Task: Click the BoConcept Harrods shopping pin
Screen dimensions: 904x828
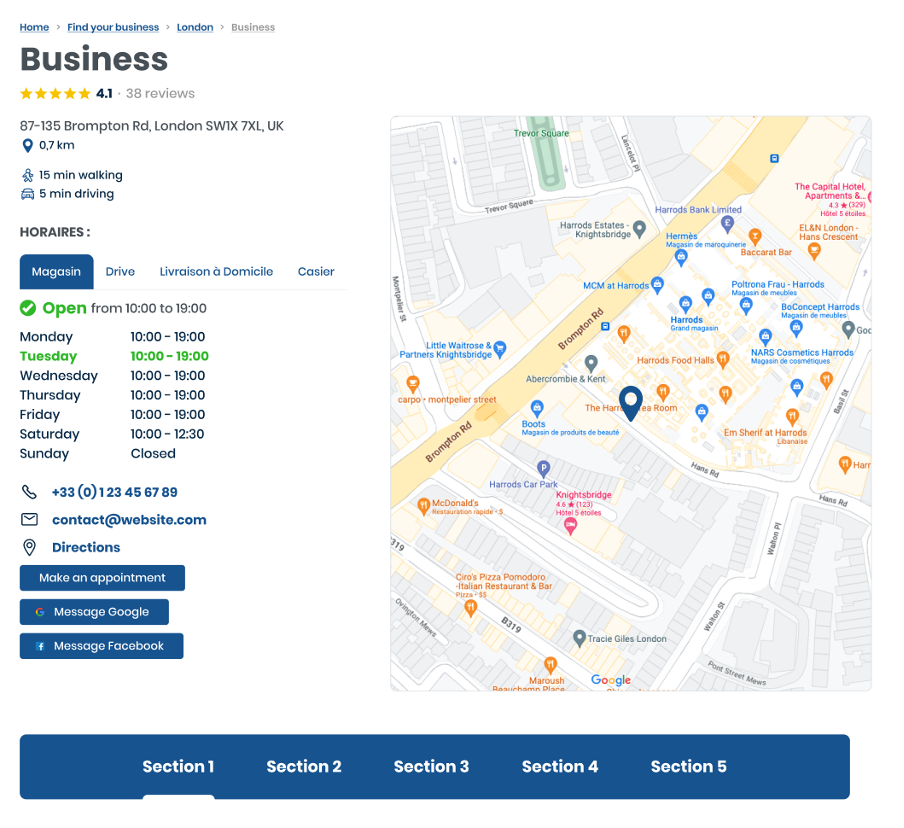Action: (796, 329)
